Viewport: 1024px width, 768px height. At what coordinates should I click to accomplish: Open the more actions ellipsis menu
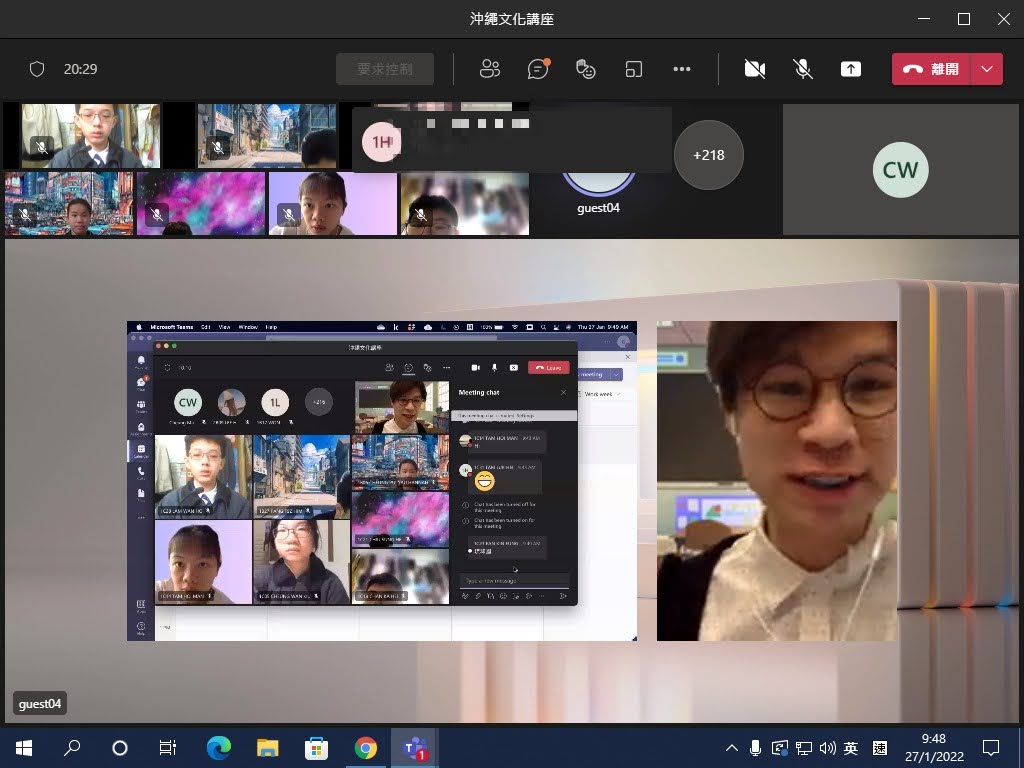[682, 69]
